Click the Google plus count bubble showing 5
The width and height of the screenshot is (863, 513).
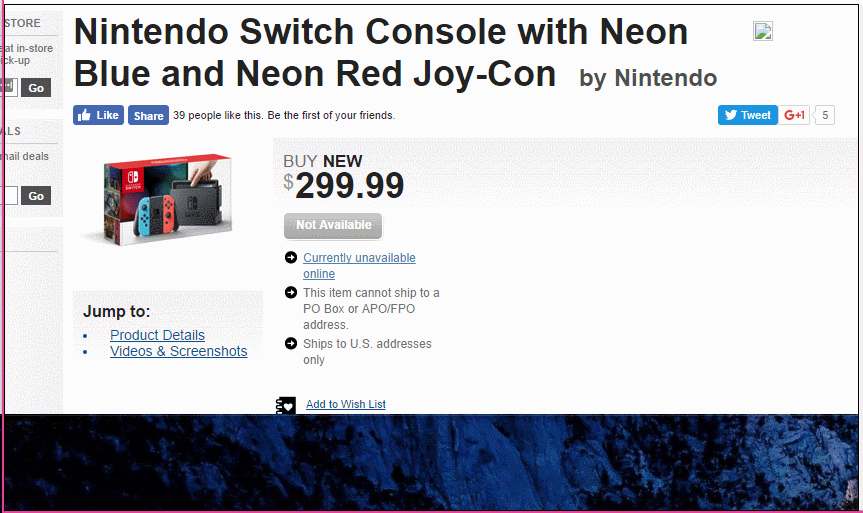pyautogui.click(x=824, y=115)
